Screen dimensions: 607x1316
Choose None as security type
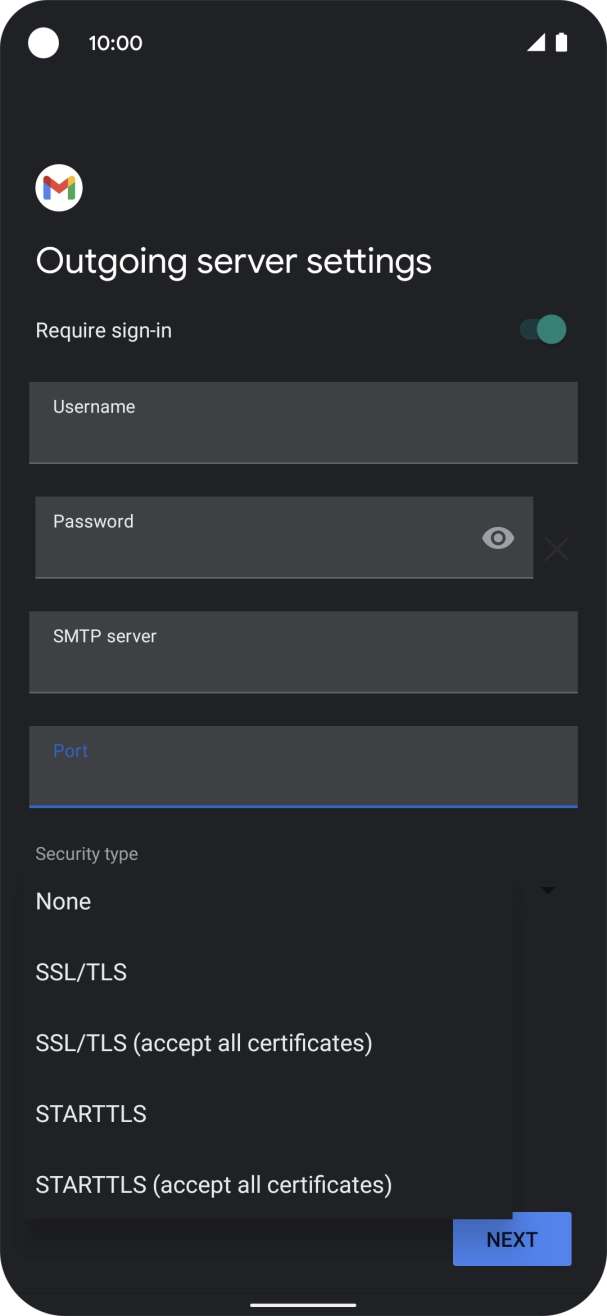pyautogui.click(x=64, y=901)
